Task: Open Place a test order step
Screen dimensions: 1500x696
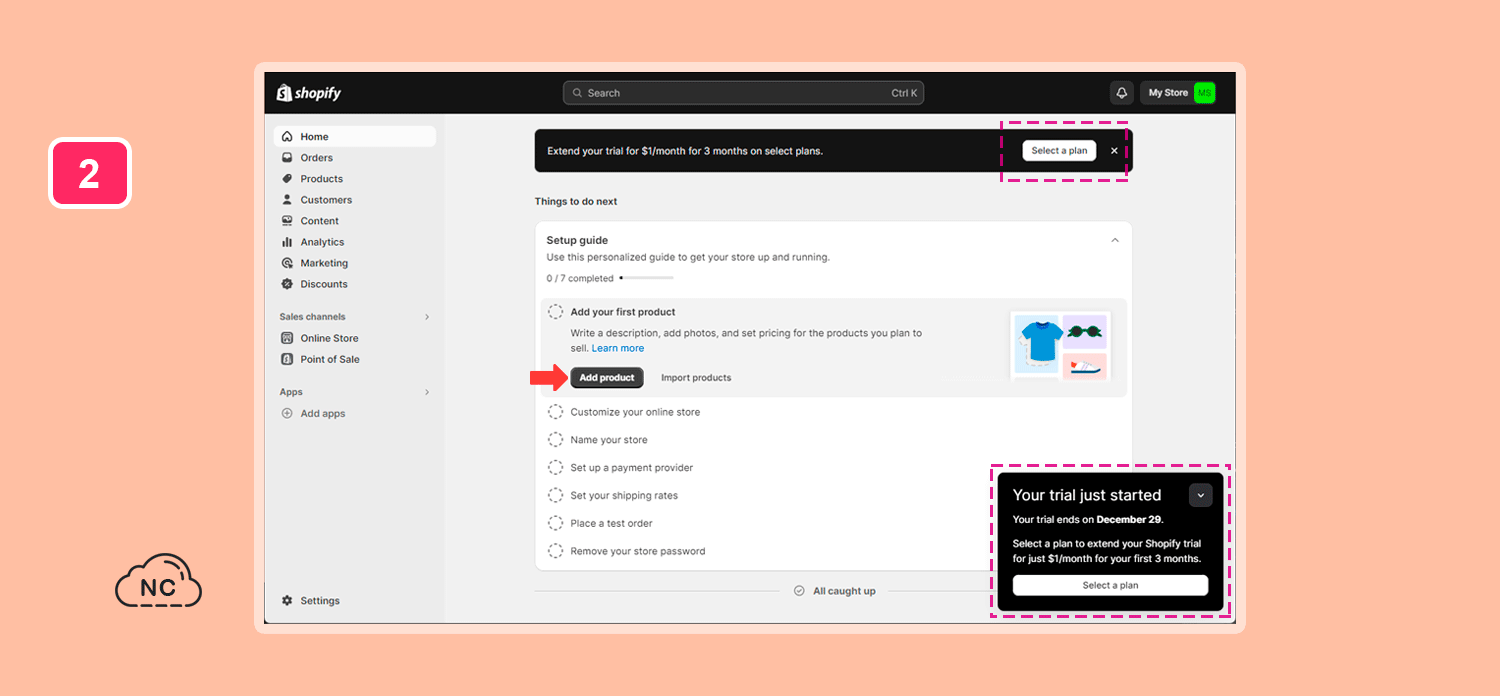Action: 611,523
